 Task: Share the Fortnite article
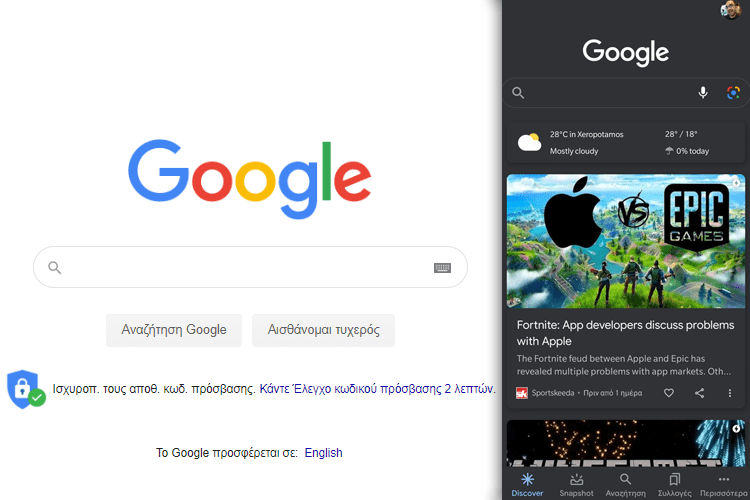click(x=699, y=393)
